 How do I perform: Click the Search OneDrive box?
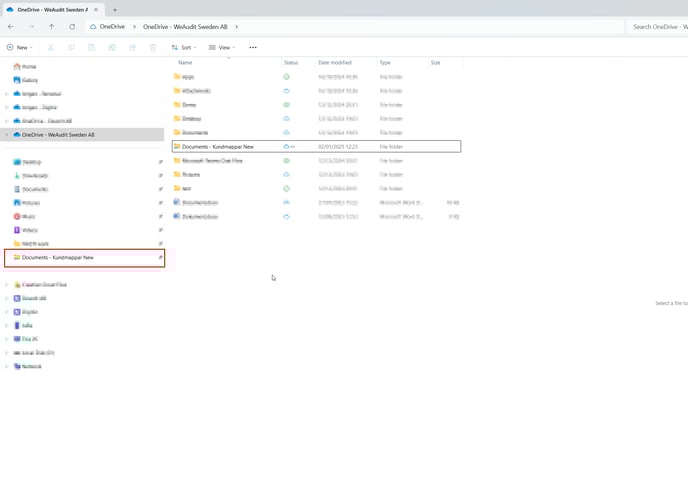pos(658,27)
